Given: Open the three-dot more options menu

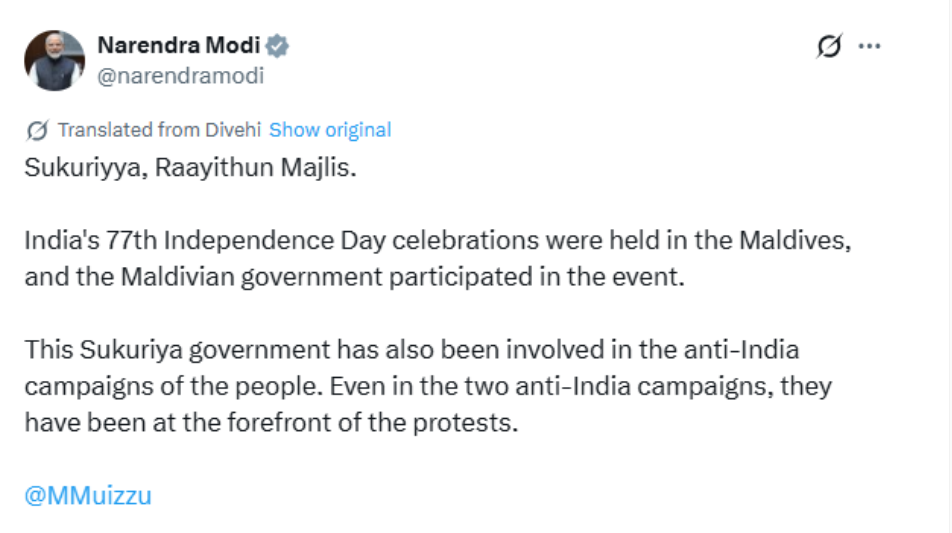Looking at the screenshot, I should coord(870,47).
